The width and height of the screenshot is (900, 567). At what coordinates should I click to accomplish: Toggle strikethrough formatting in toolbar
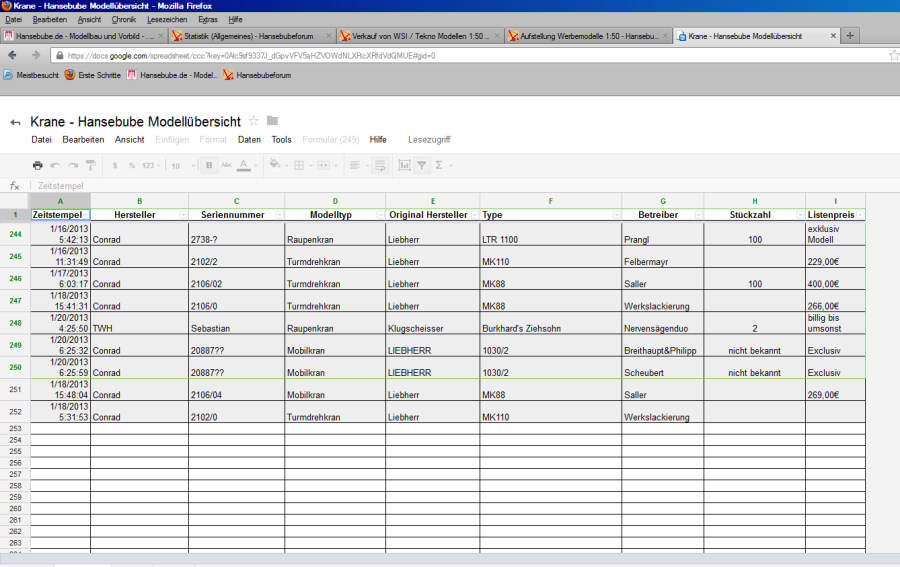pyautogui.click(x=227, y=165)
